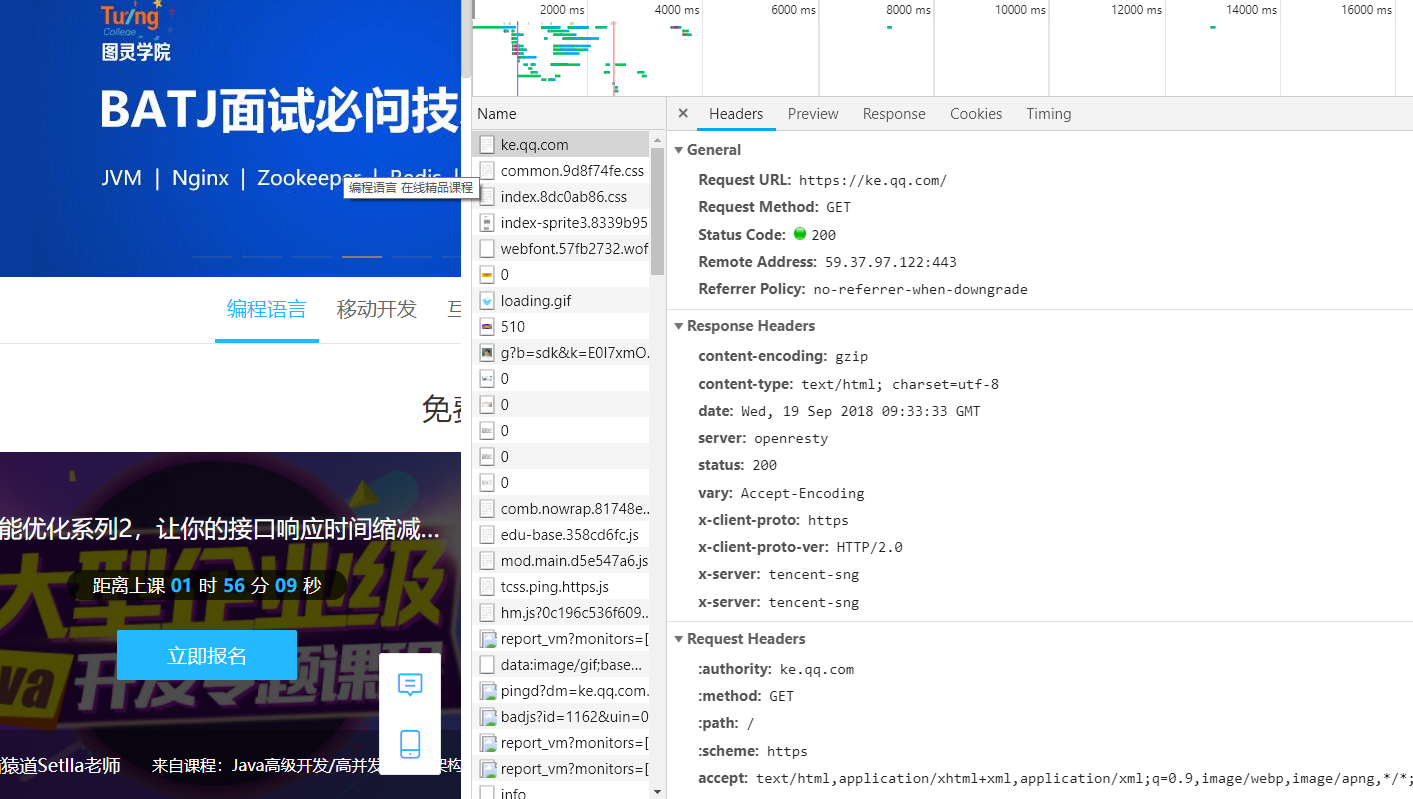Select the index-sprite3.8339b95 request
The height and width of the screenshot is (799, 1413).
click(561, 223)
